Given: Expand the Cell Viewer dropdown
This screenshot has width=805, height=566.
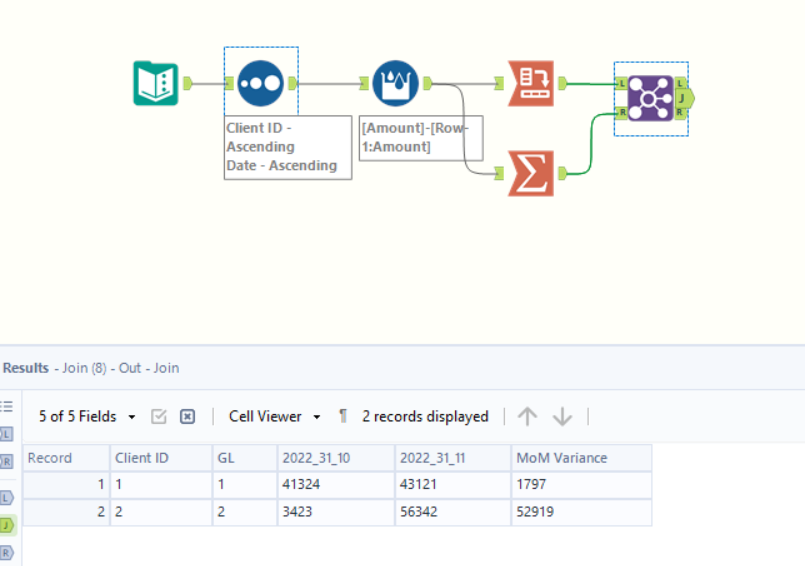Looking at the screenshot, I should coord(274,417).
